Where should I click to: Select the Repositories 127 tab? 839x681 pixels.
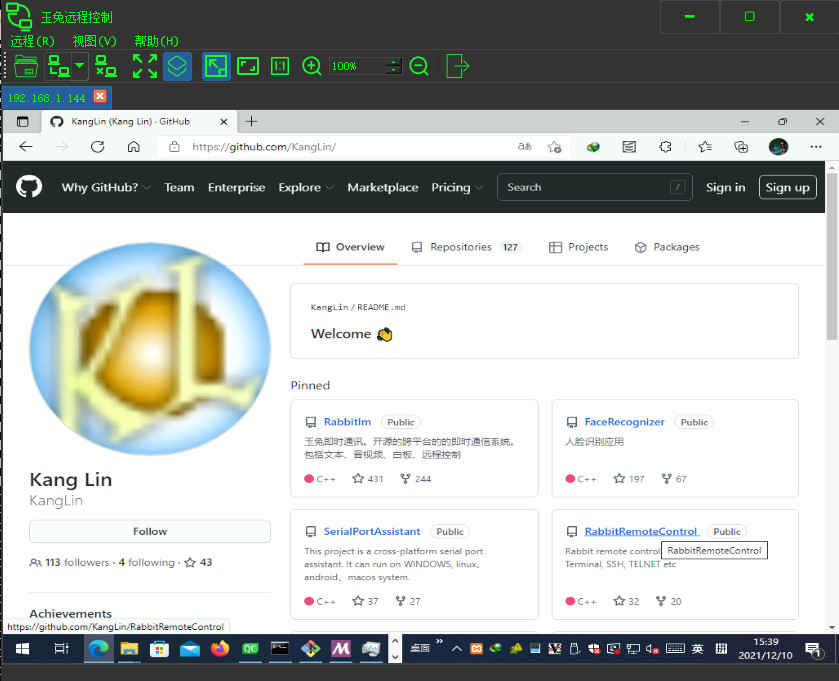point(466,247)
